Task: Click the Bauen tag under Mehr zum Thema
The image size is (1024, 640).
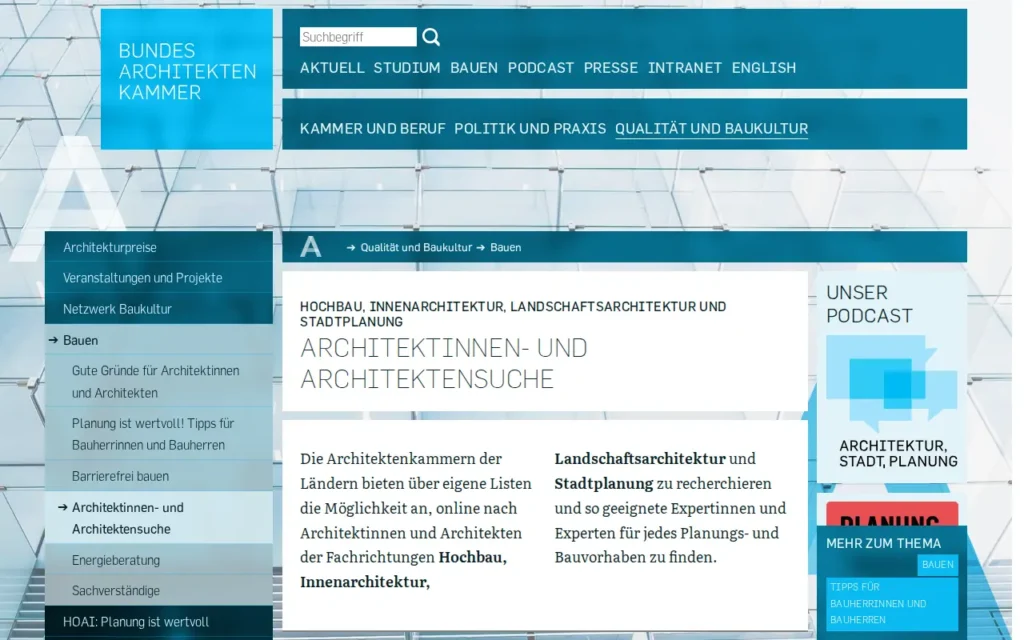Action: pyautogui.click(x=938, y=564)
